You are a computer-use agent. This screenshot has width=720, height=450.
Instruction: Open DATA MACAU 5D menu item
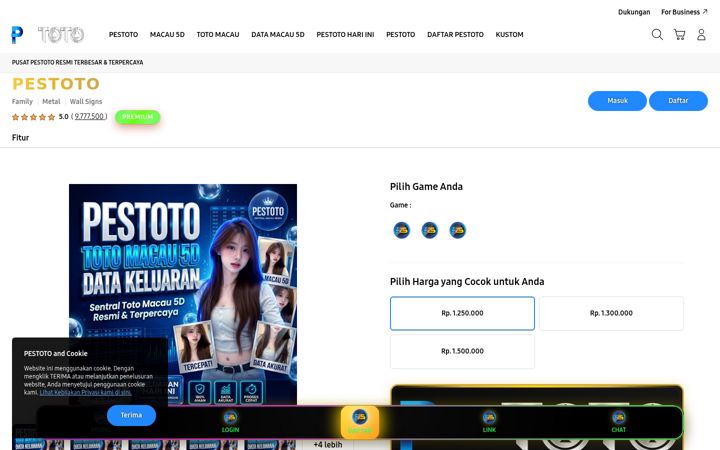point(278,34)
